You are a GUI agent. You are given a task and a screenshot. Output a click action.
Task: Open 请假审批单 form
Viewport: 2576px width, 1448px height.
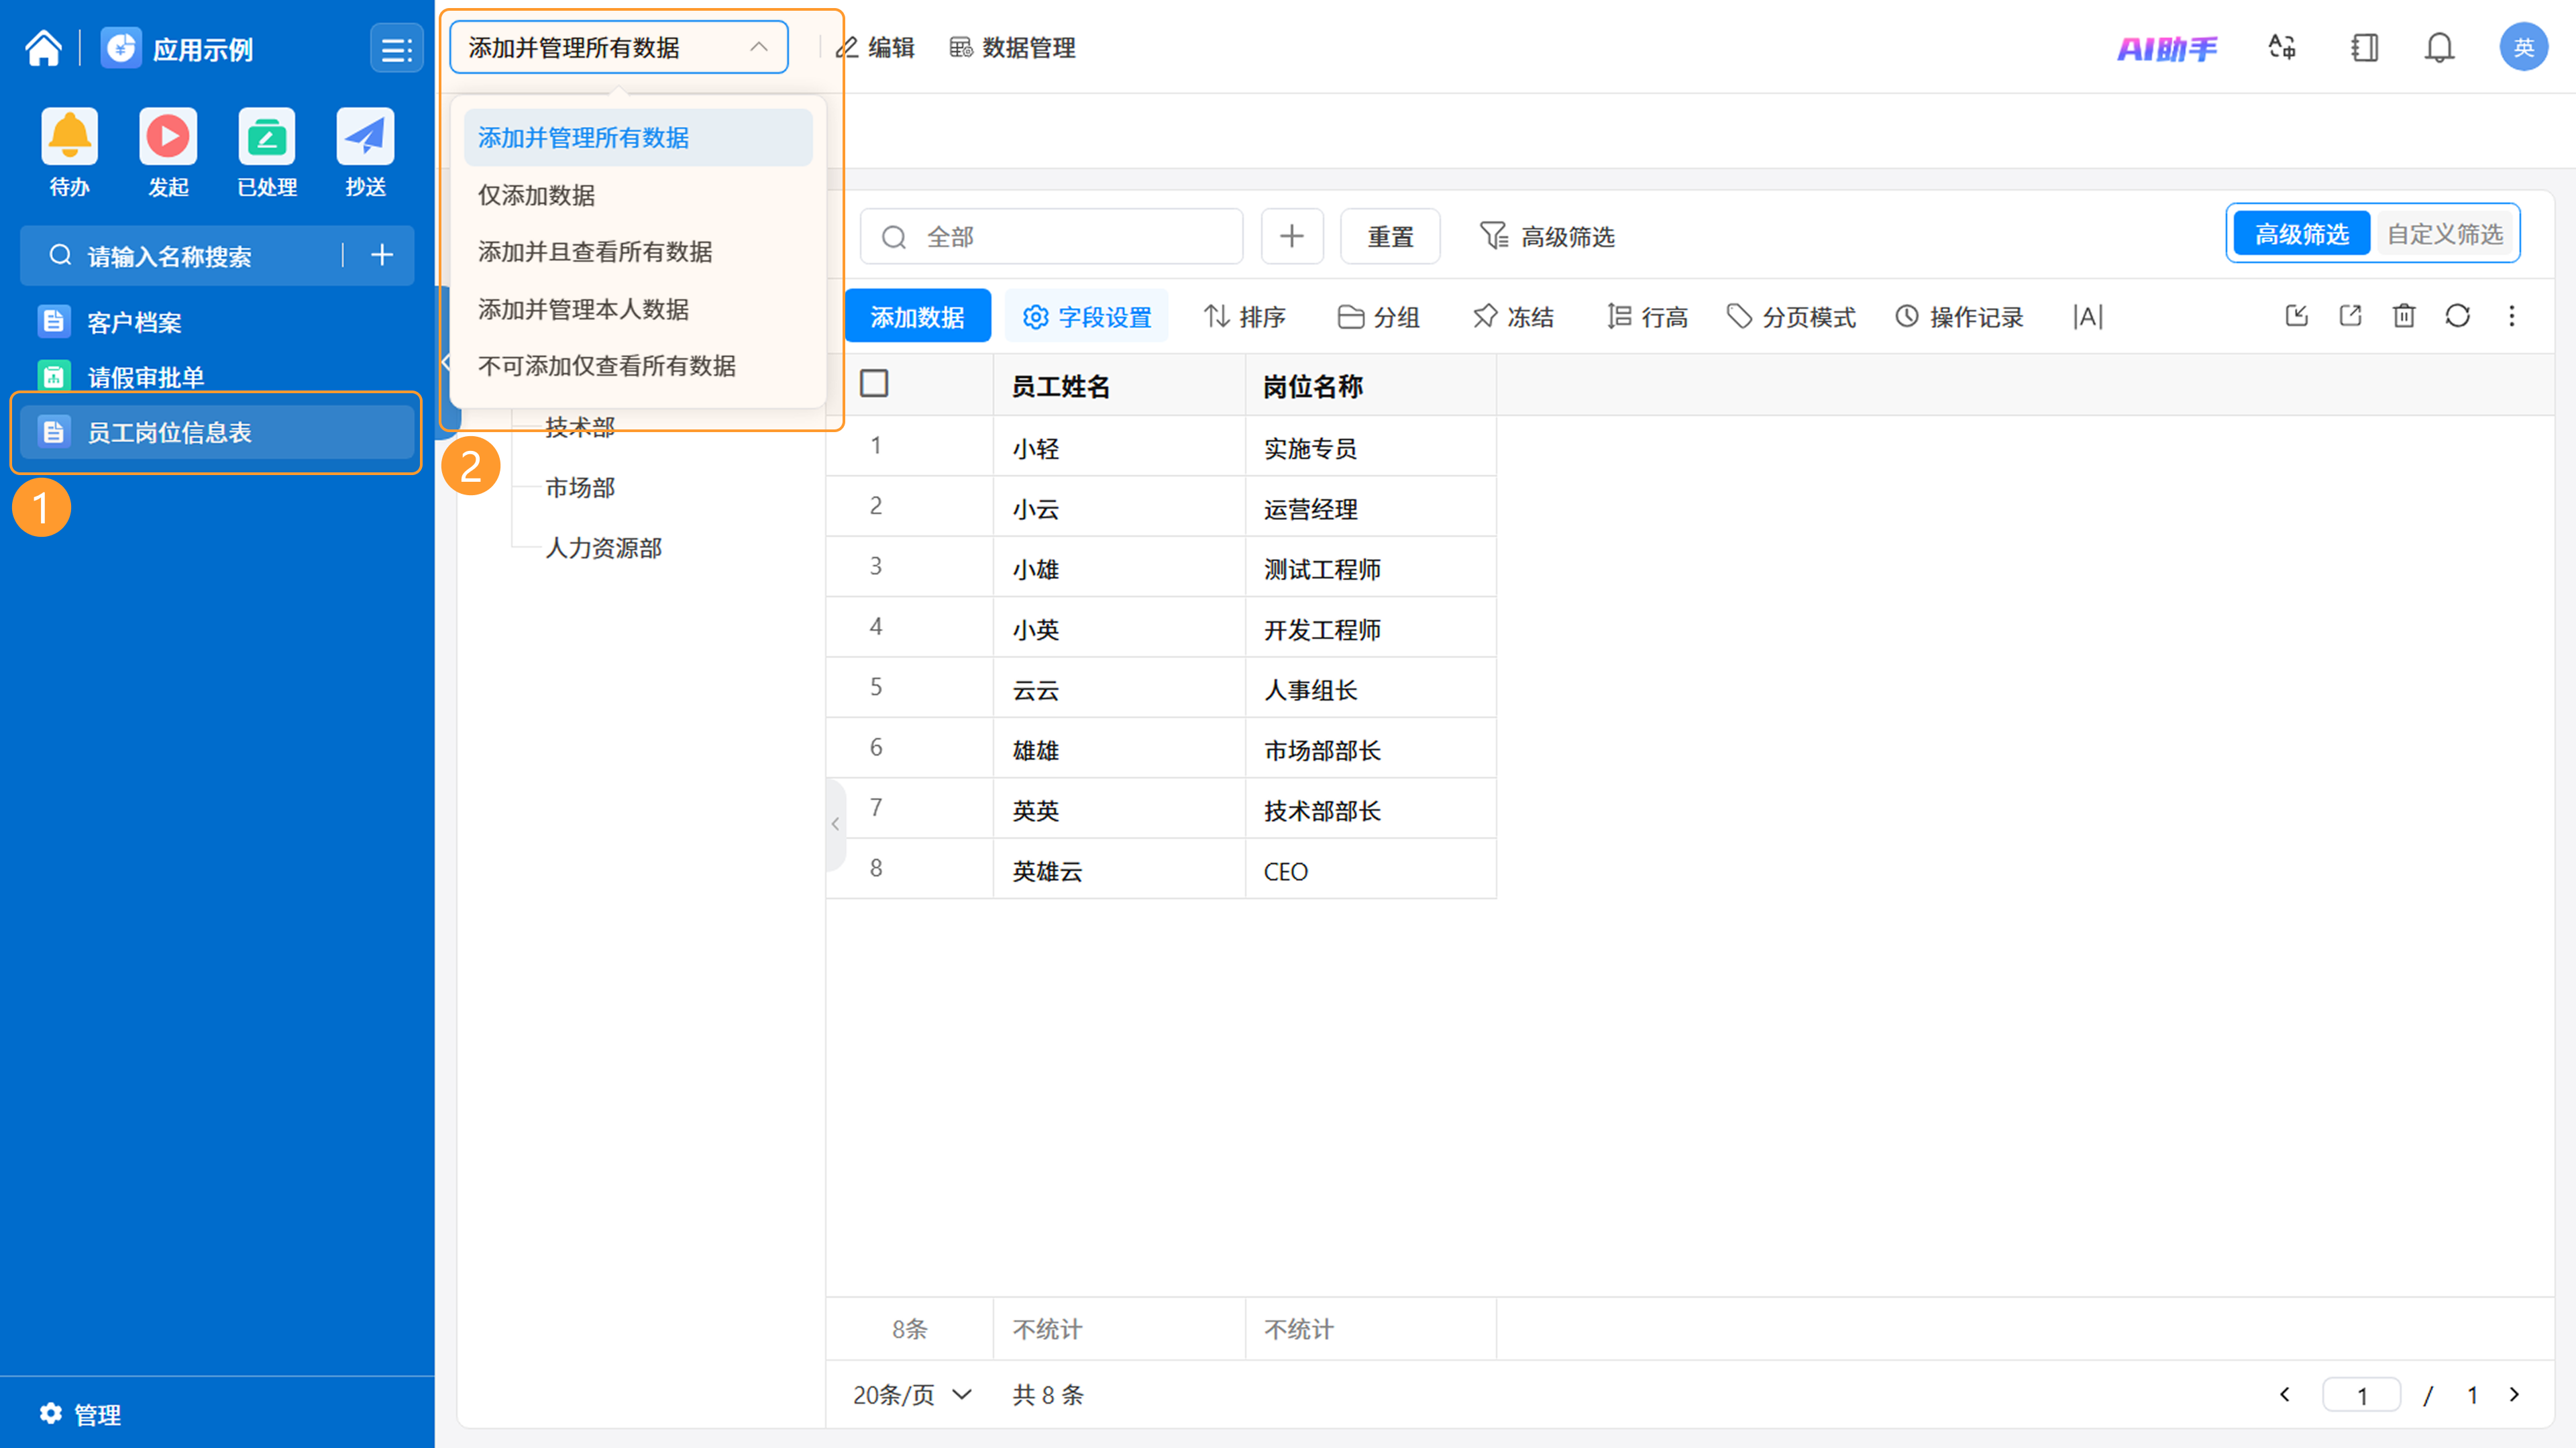(x=216, y=377)
